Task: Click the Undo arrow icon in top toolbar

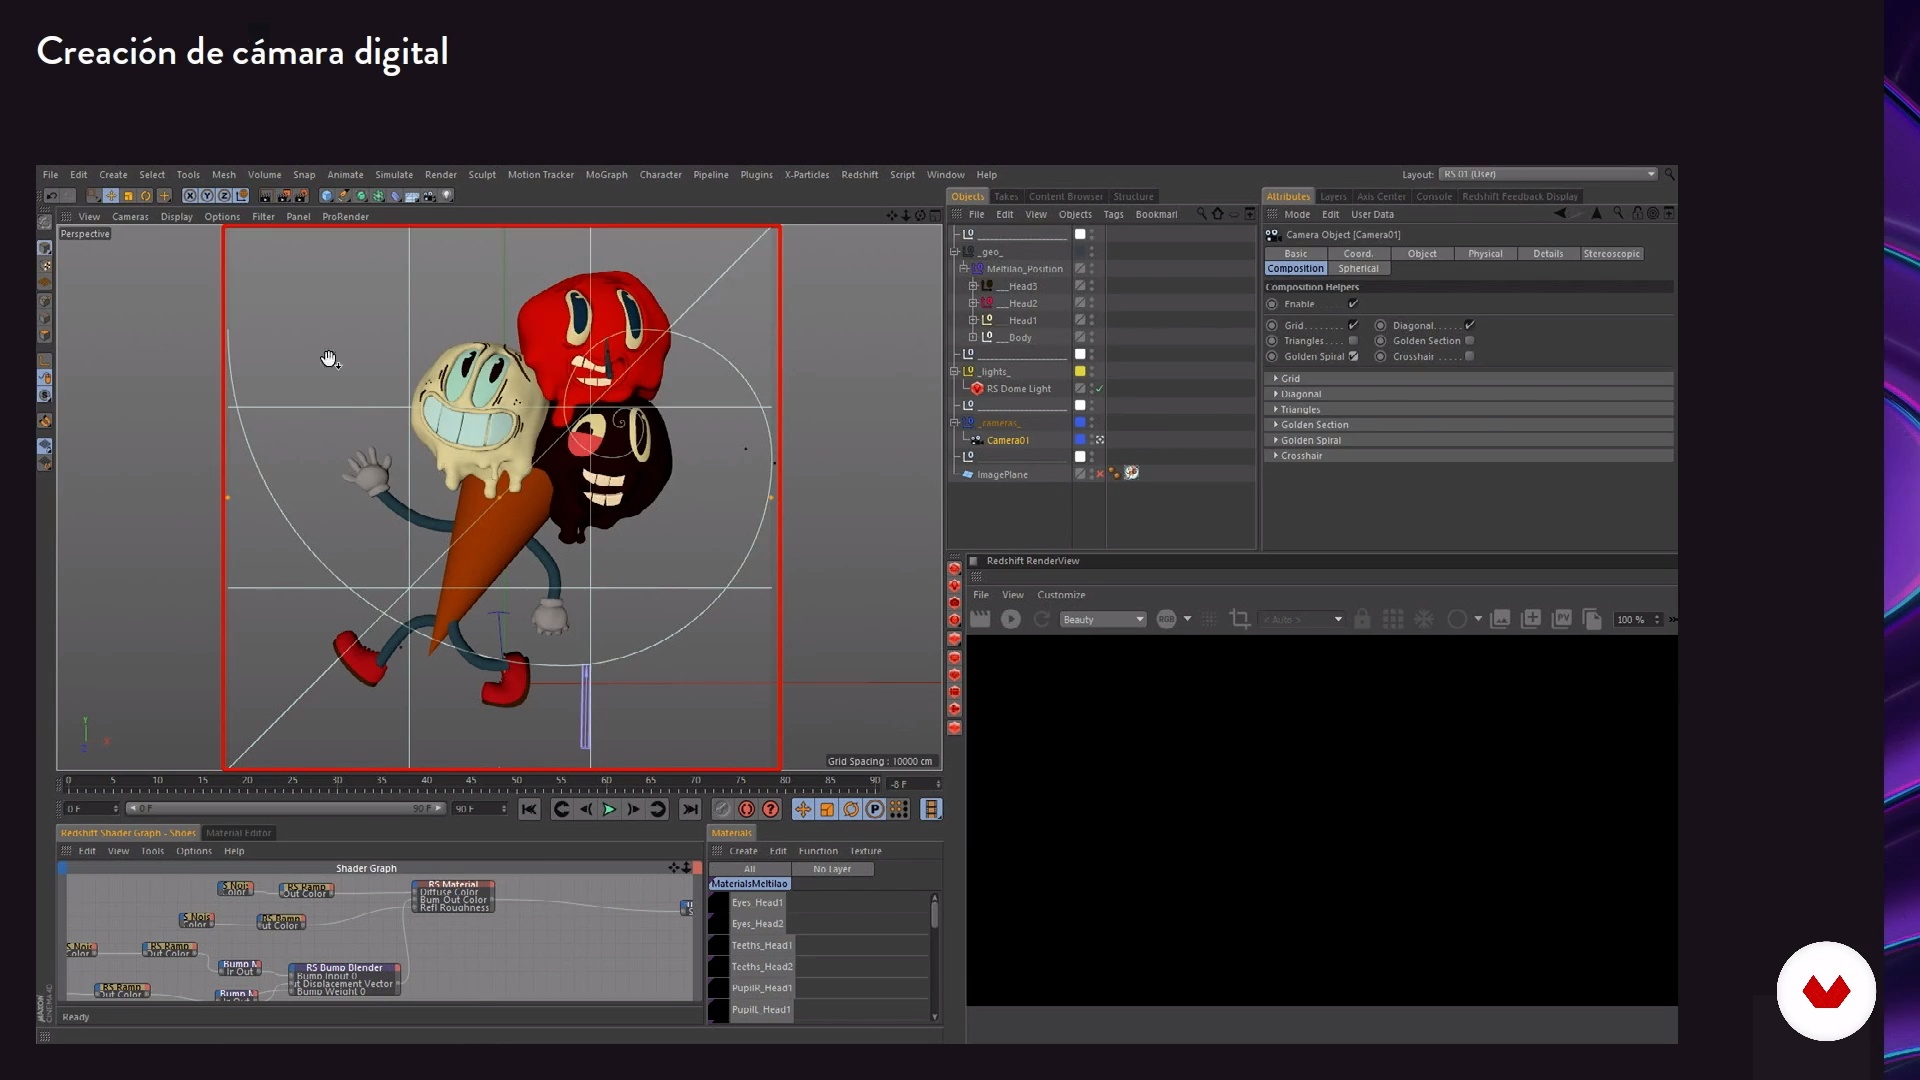Action: [x=51, y=196]
